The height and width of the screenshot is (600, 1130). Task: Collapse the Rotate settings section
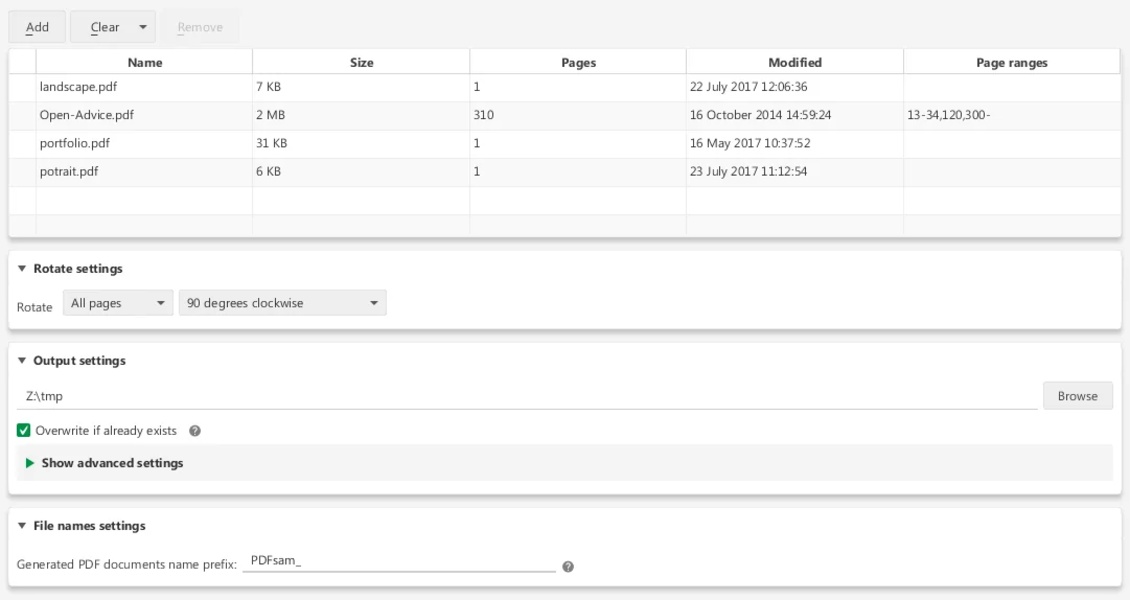23,269
